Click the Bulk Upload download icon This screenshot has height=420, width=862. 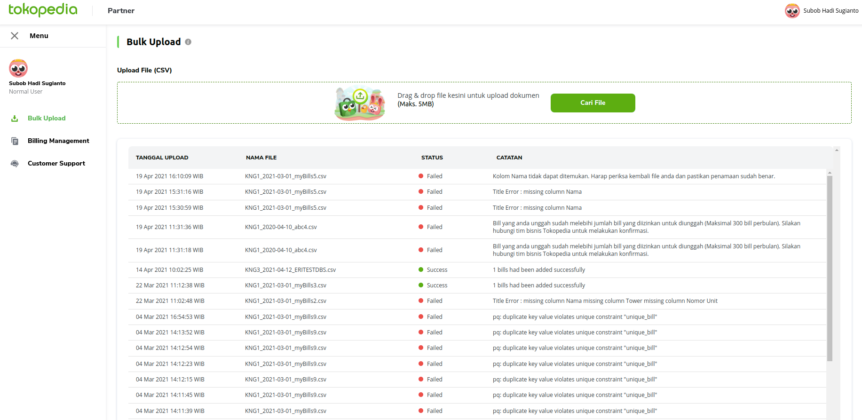tap(15, 118)
